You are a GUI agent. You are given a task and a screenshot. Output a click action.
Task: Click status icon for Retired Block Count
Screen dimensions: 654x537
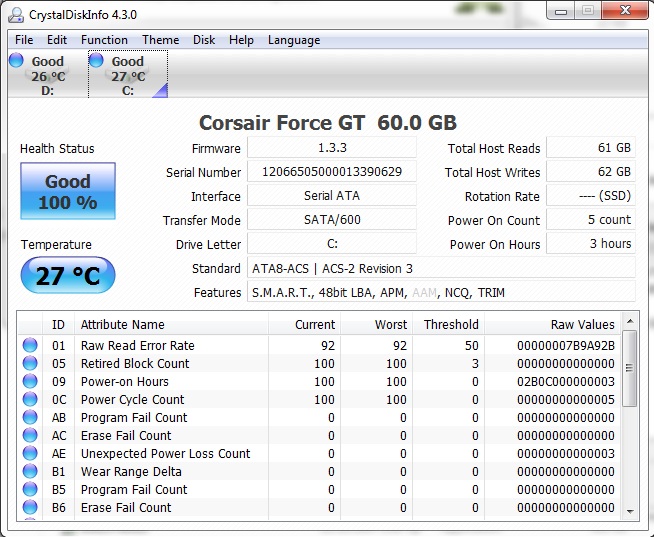pyautogui.click(x=30, y=363)
